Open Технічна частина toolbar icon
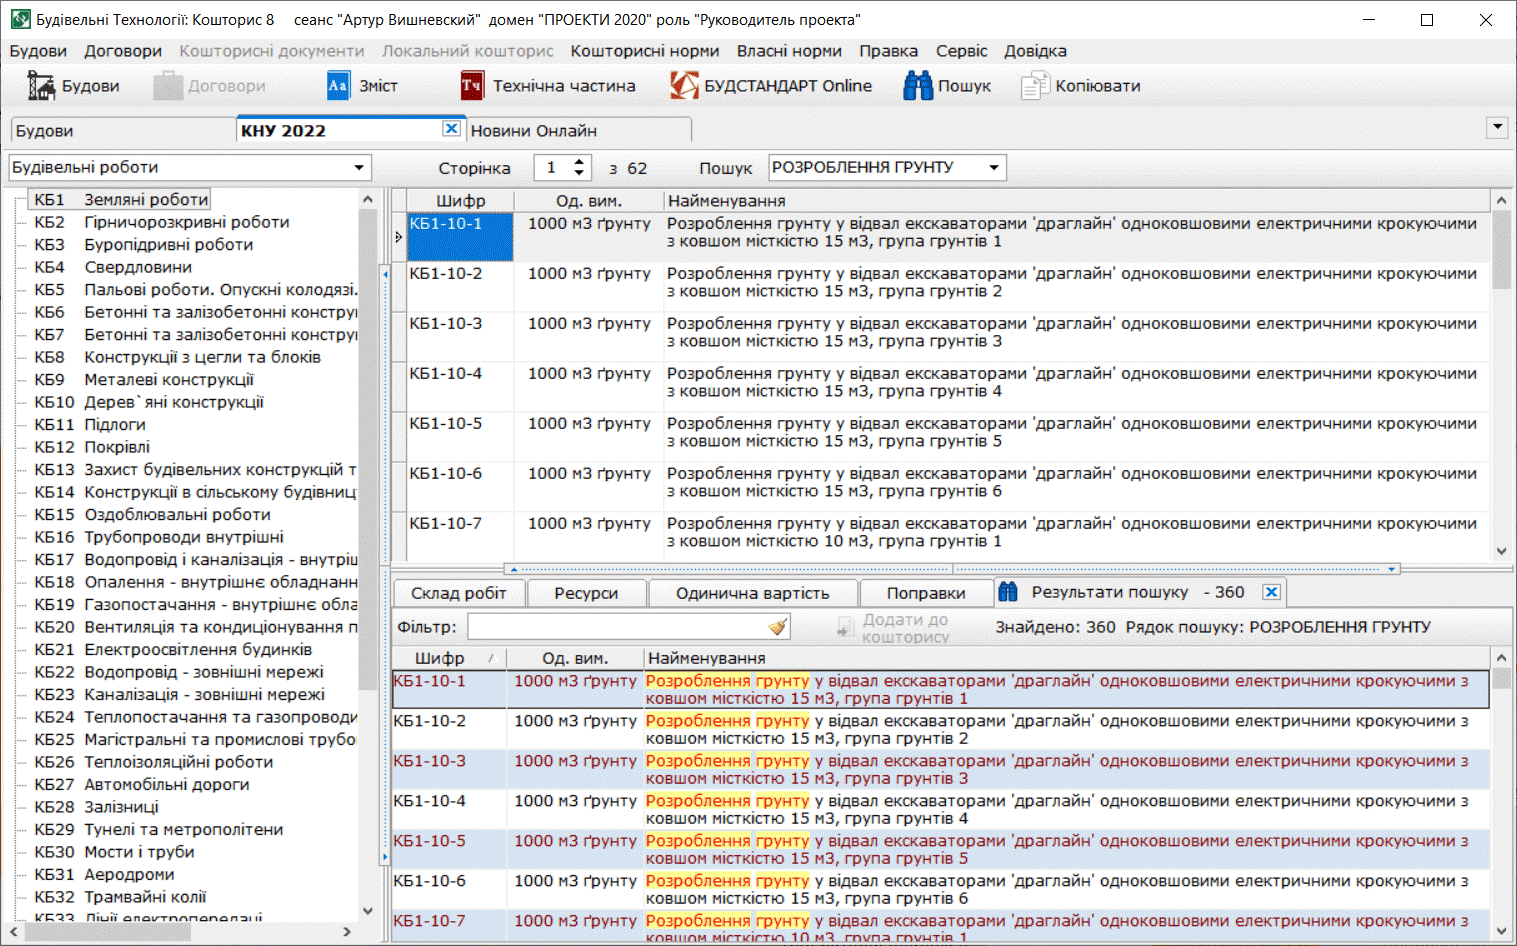 [x=471, y=86]
